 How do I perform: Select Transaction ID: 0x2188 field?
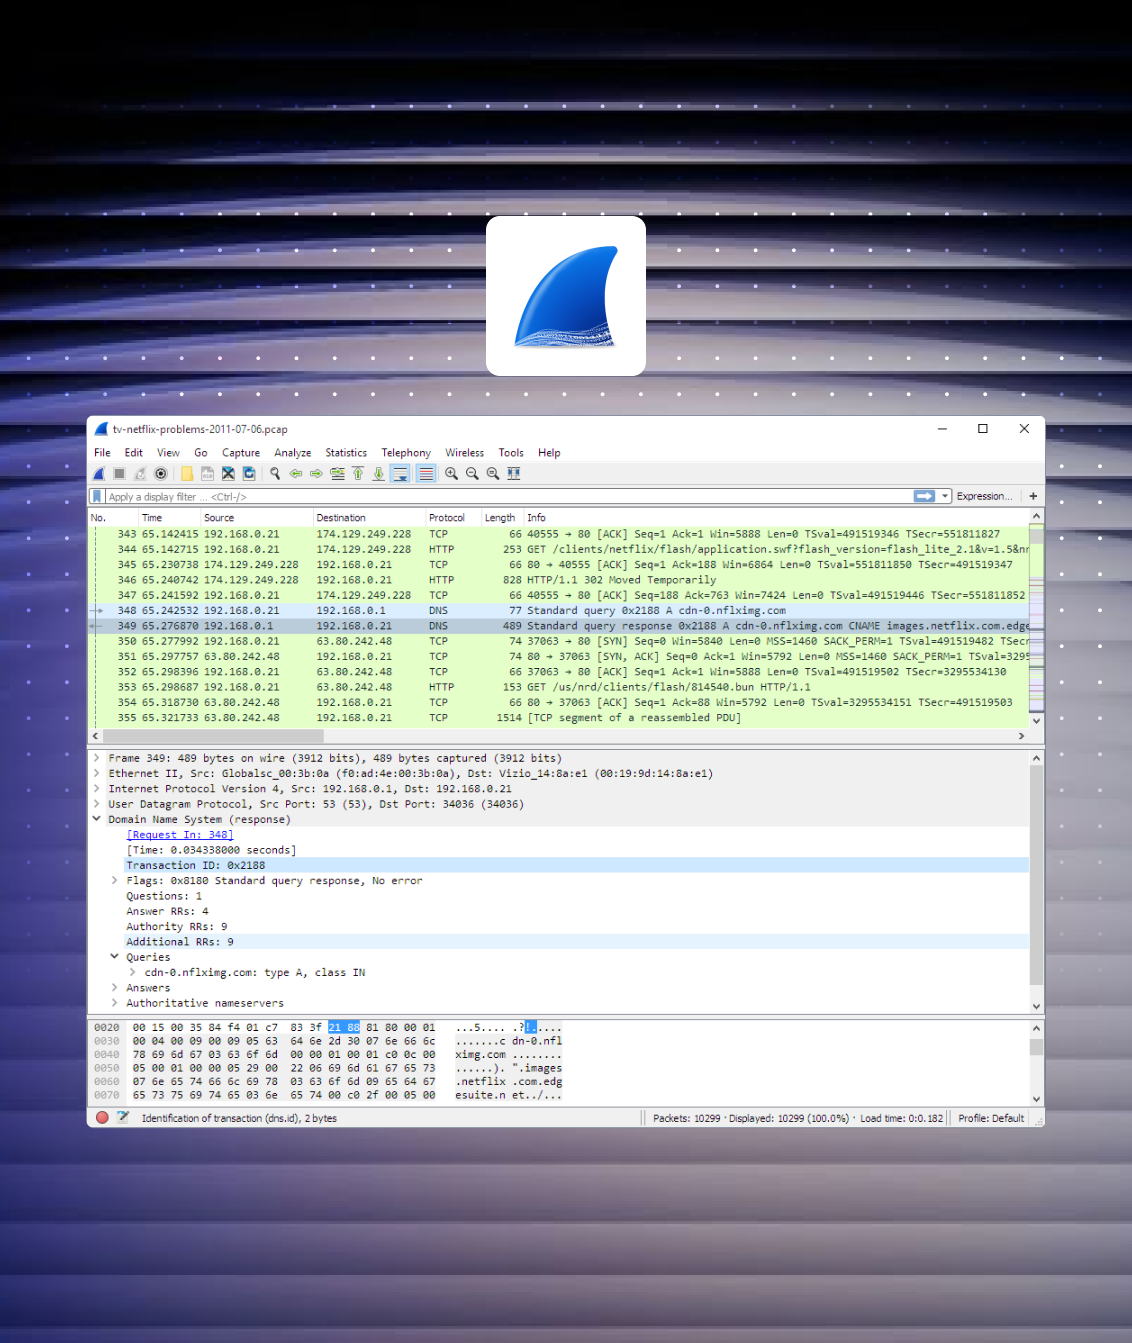pyautogui.click(x=576, y=865)
